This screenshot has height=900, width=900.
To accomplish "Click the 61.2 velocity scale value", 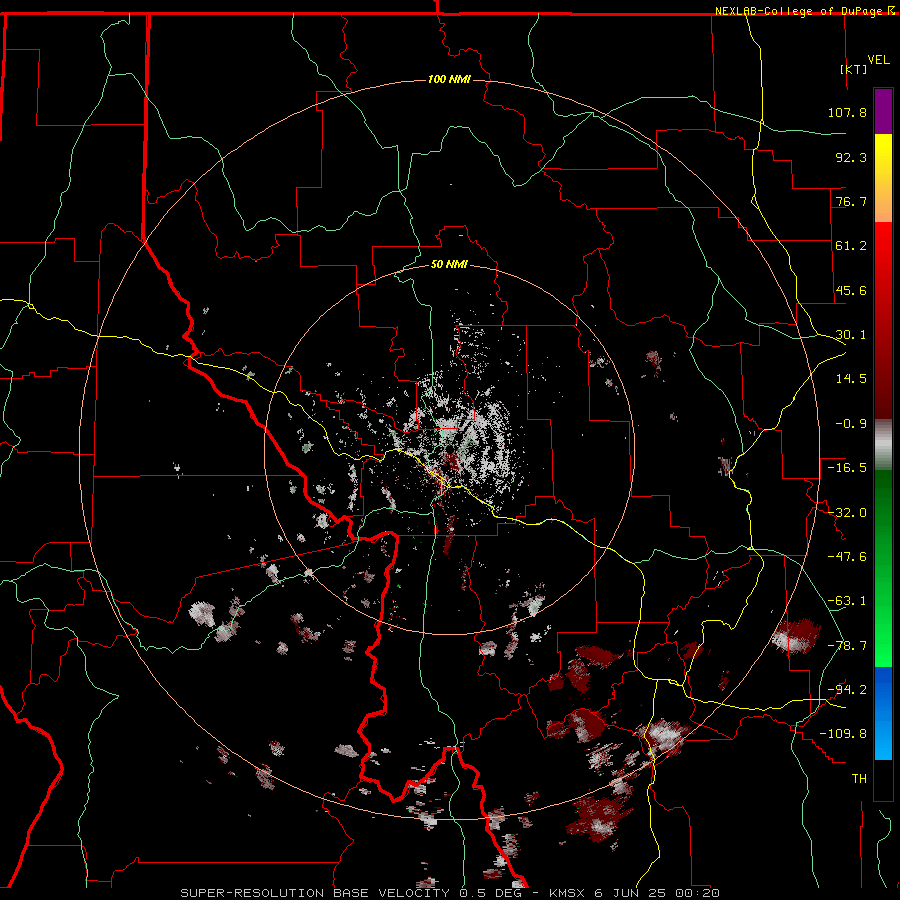I will pyautogui.click(x=851, y=246).
